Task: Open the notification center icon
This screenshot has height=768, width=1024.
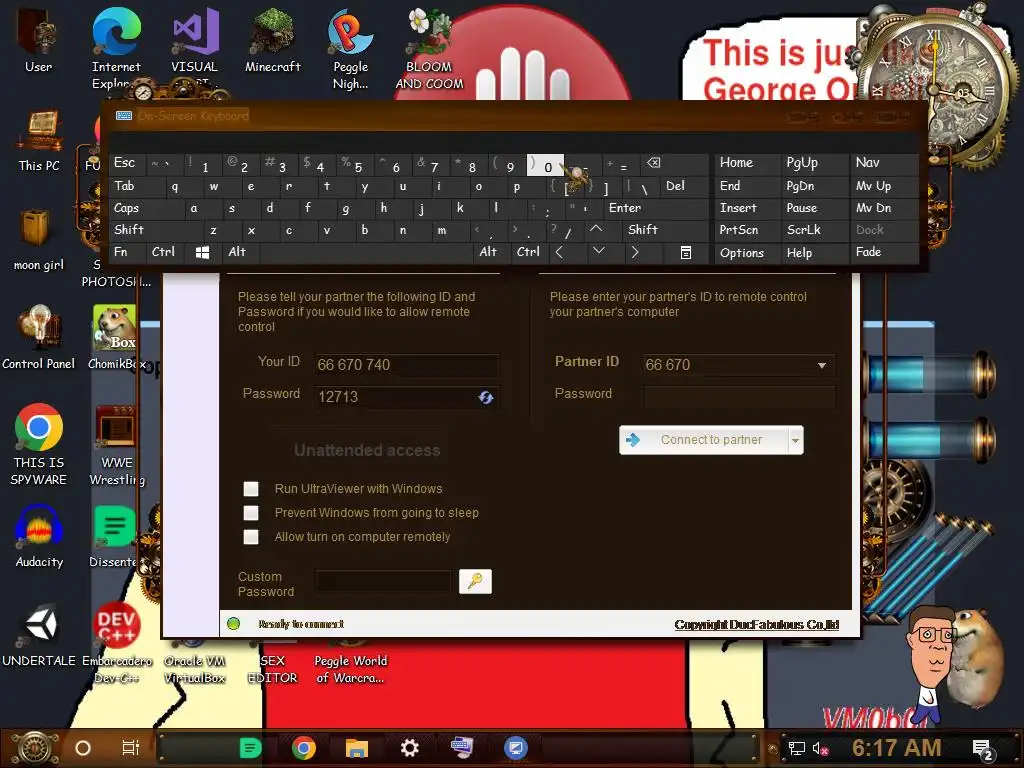Action: (983, 749)
